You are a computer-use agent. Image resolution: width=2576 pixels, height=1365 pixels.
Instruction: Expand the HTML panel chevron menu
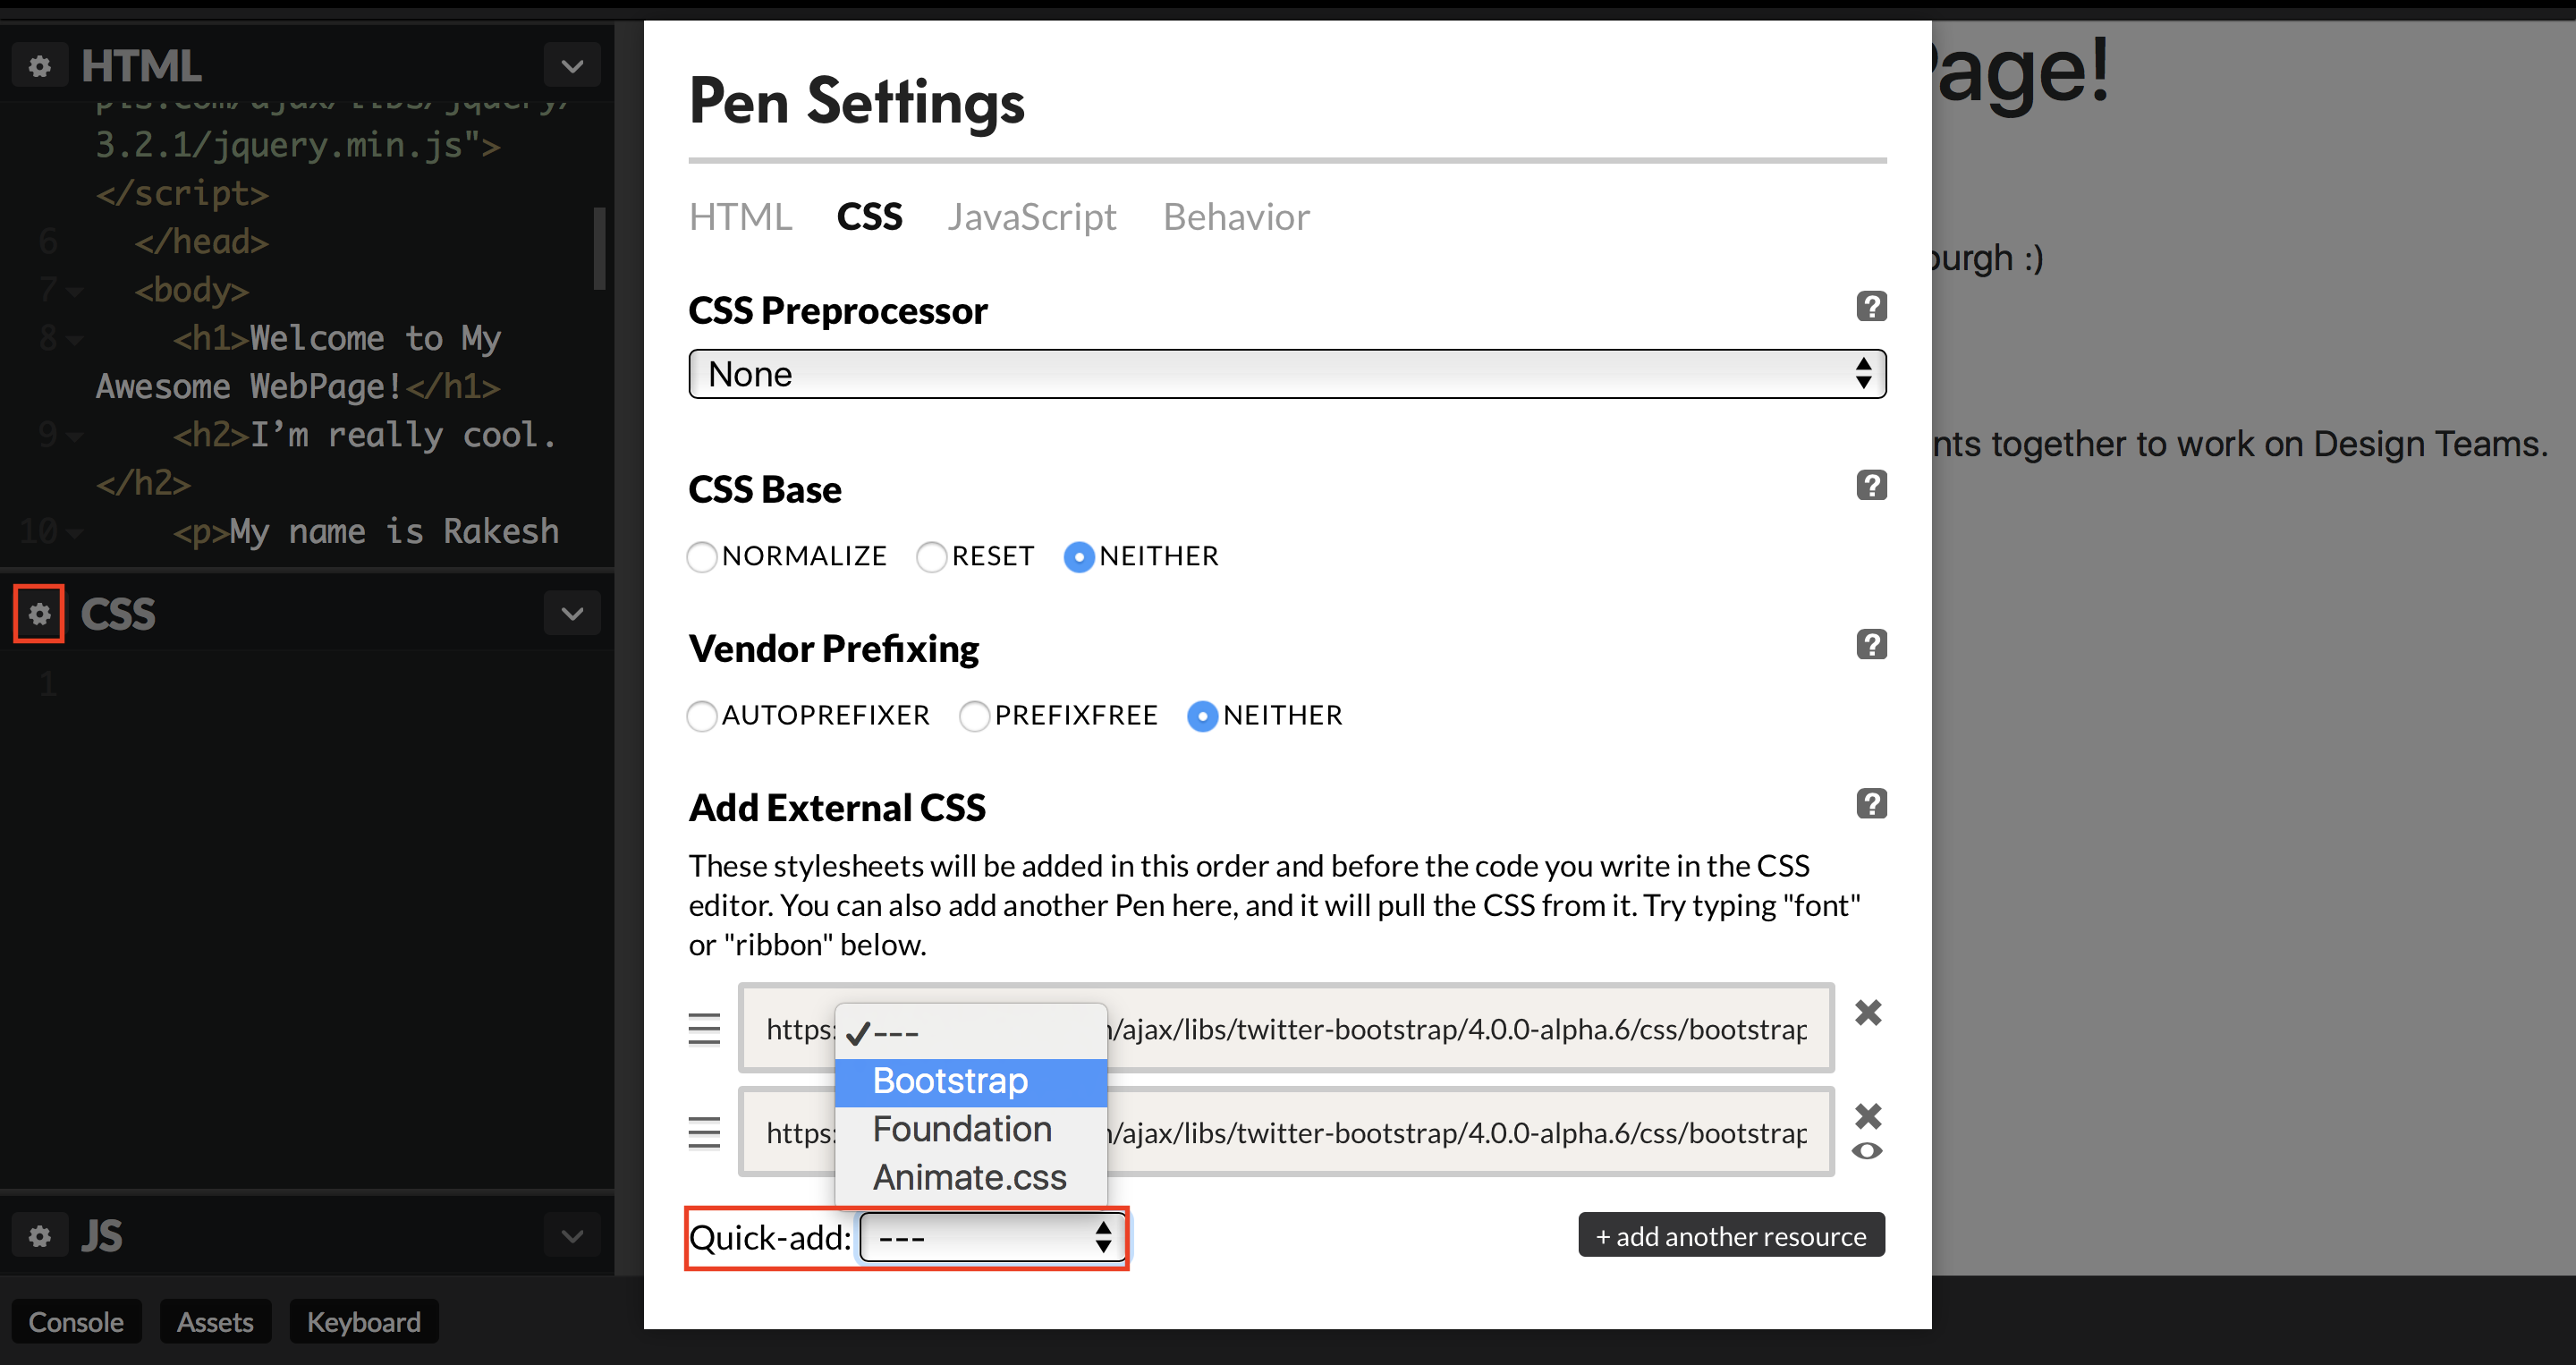(x=572, y=66)
